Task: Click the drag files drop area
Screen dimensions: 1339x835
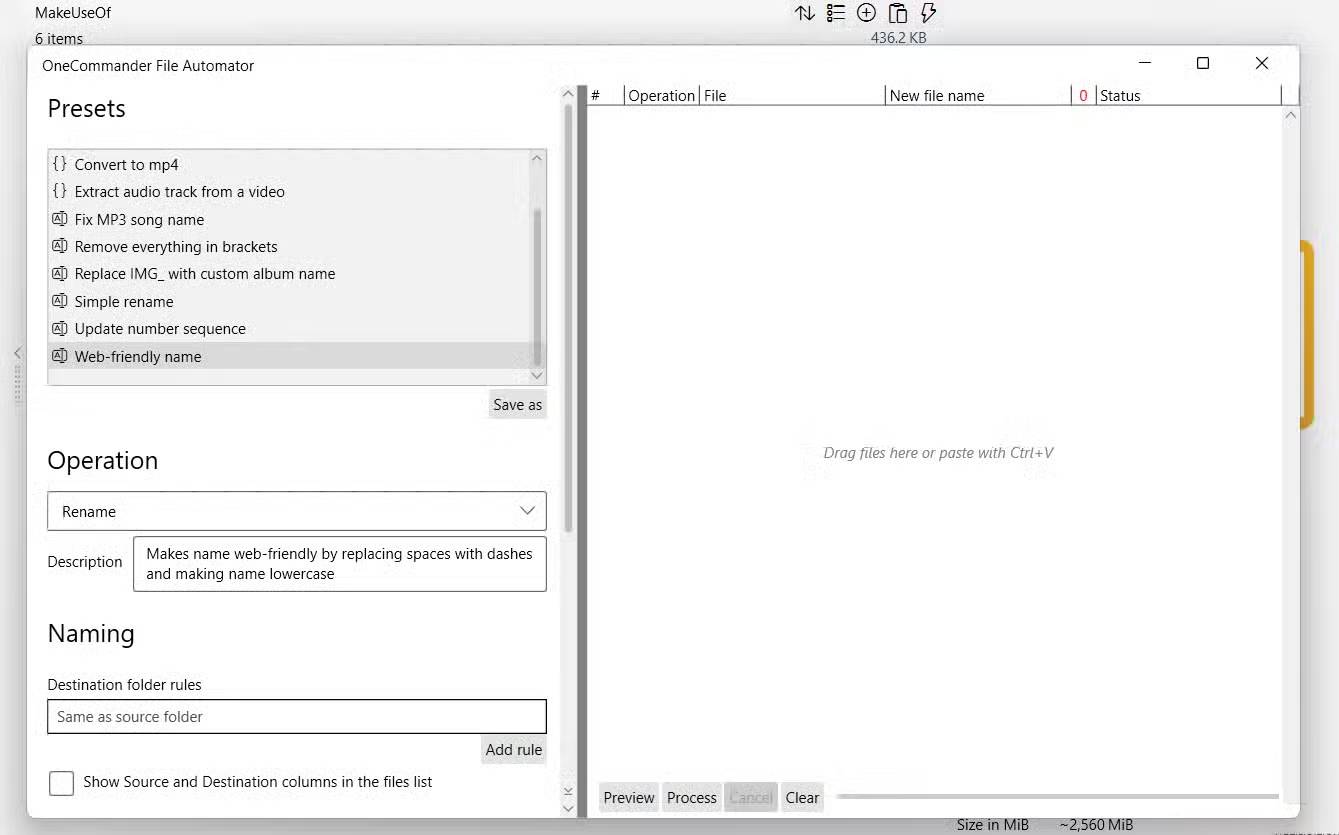Action: [x=938, y=452]
